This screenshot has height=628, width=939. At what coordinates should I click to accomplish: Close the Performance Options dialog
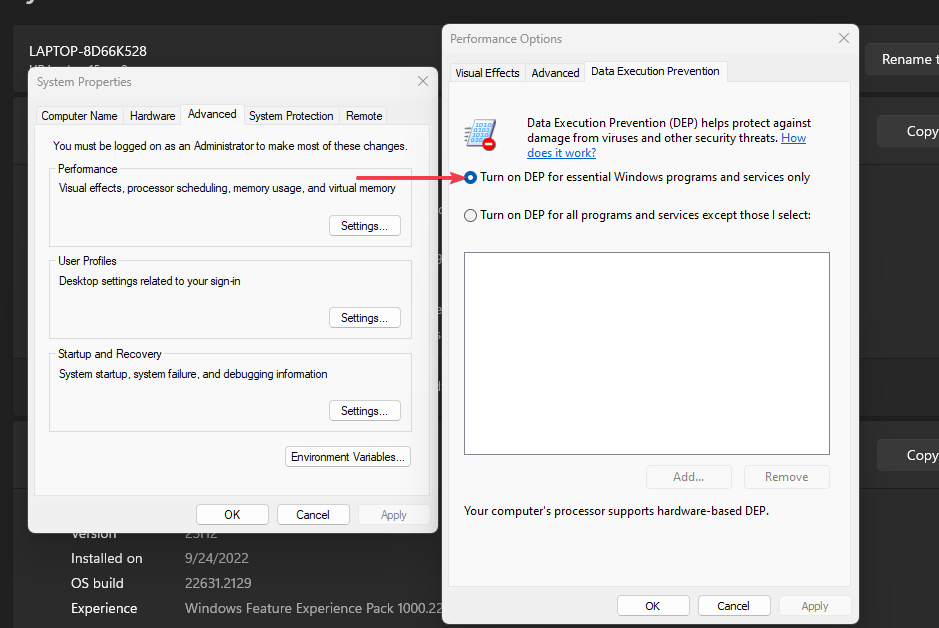(843, 39)
